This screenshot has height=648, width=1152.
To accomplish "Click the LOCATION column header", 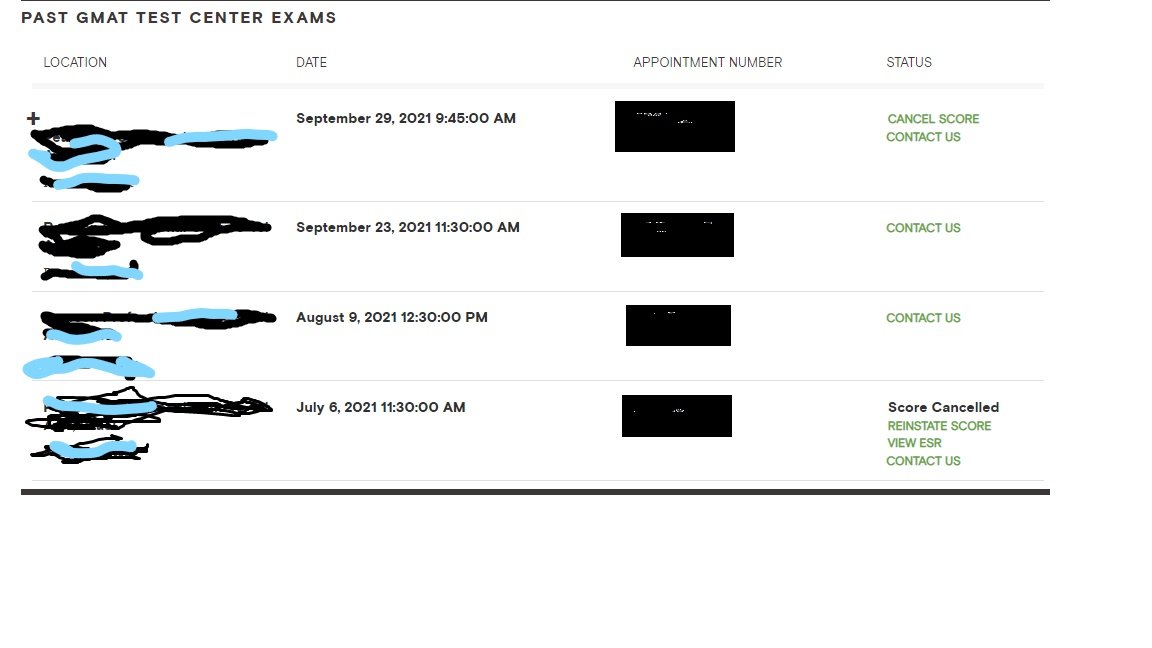I will pos(75,62).
